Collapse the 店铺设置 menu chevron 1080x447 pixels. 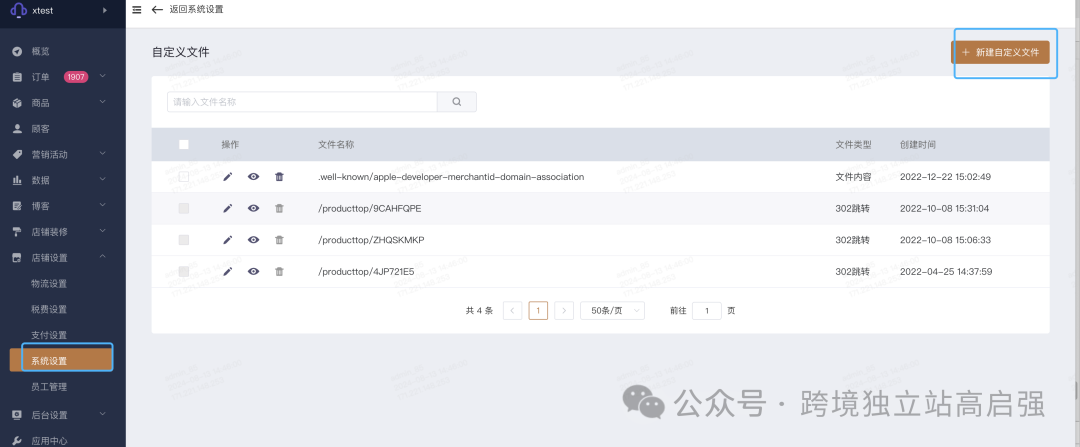[x=102, y=257]
